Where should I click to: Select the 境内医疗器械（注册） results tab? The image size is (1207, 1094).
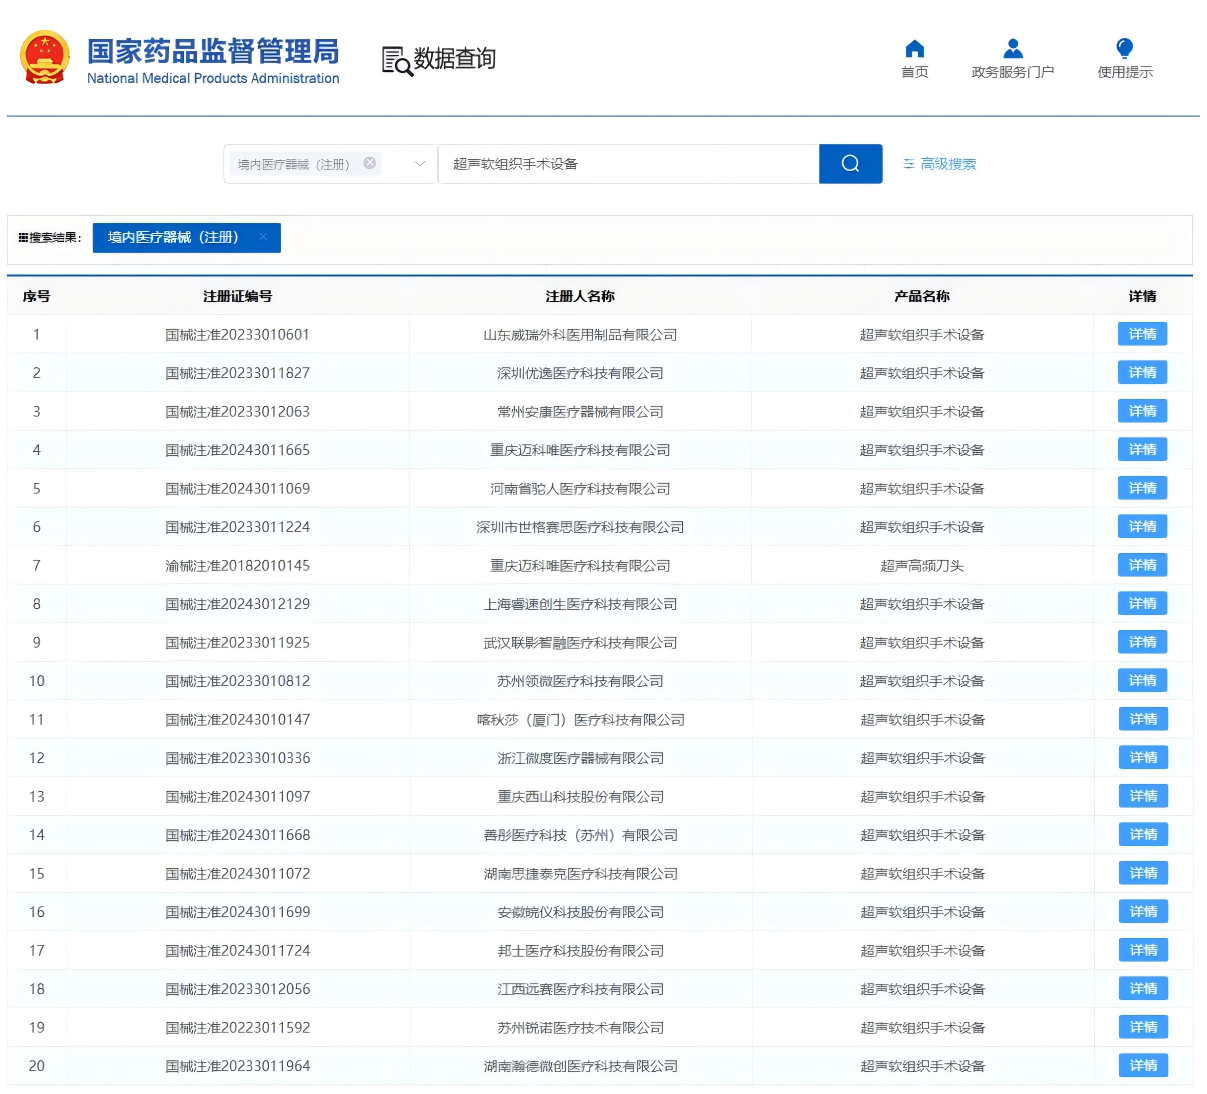tap(173, 237)
